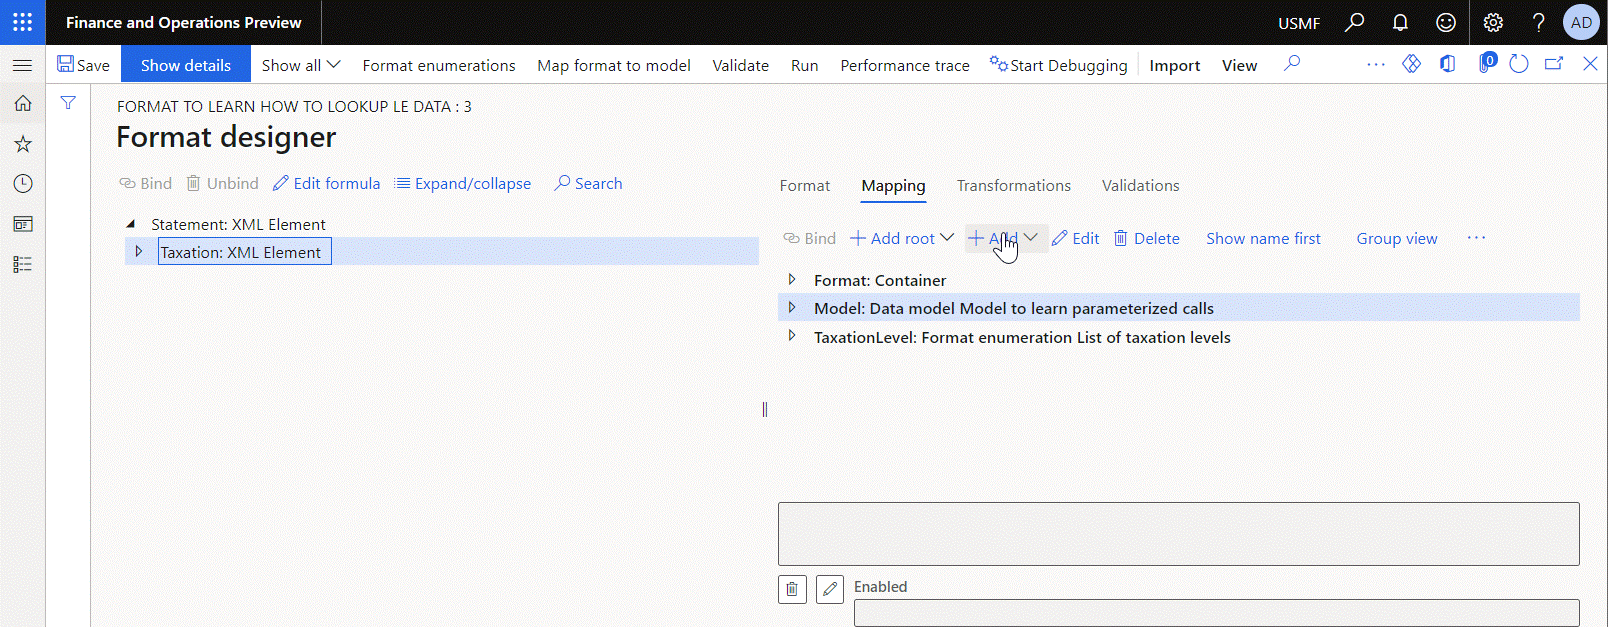The height and width of the screenshot is (627, 1608).
Task: Refresh the page icon
Action: click(1519, 64)
